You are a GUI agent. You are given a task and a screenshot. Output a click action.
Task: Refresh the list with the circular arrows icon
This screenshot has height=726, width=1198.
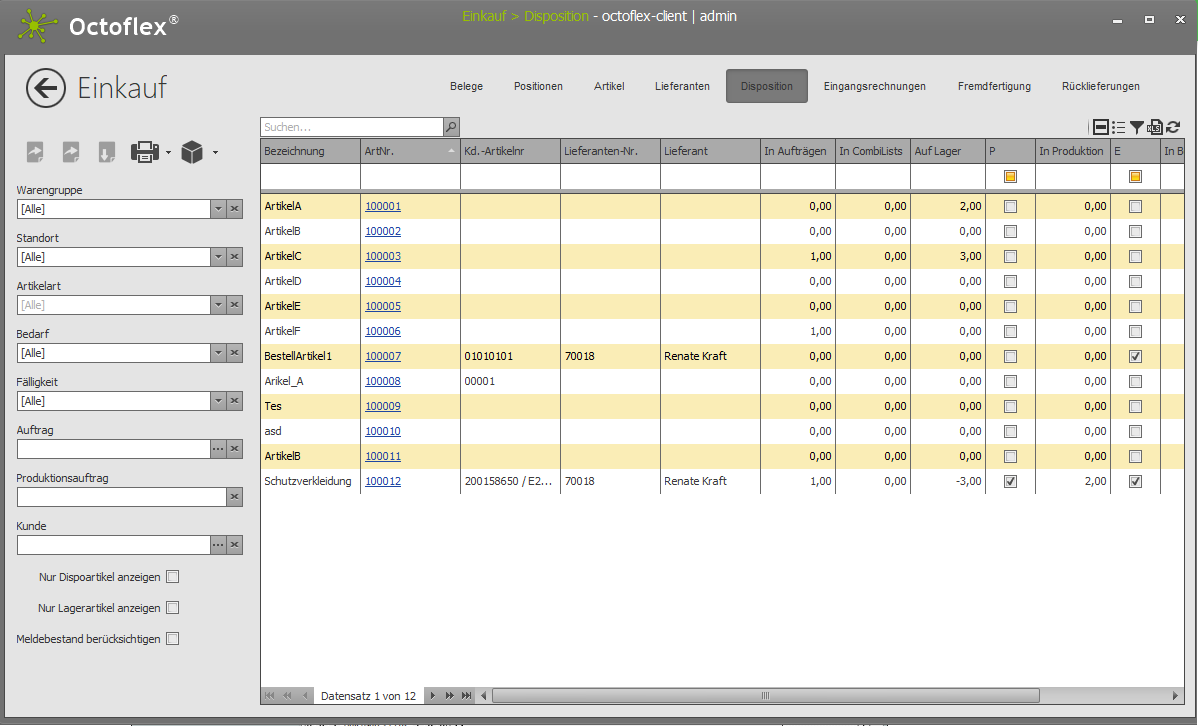pyautogui.click(x=1173, y=127)
